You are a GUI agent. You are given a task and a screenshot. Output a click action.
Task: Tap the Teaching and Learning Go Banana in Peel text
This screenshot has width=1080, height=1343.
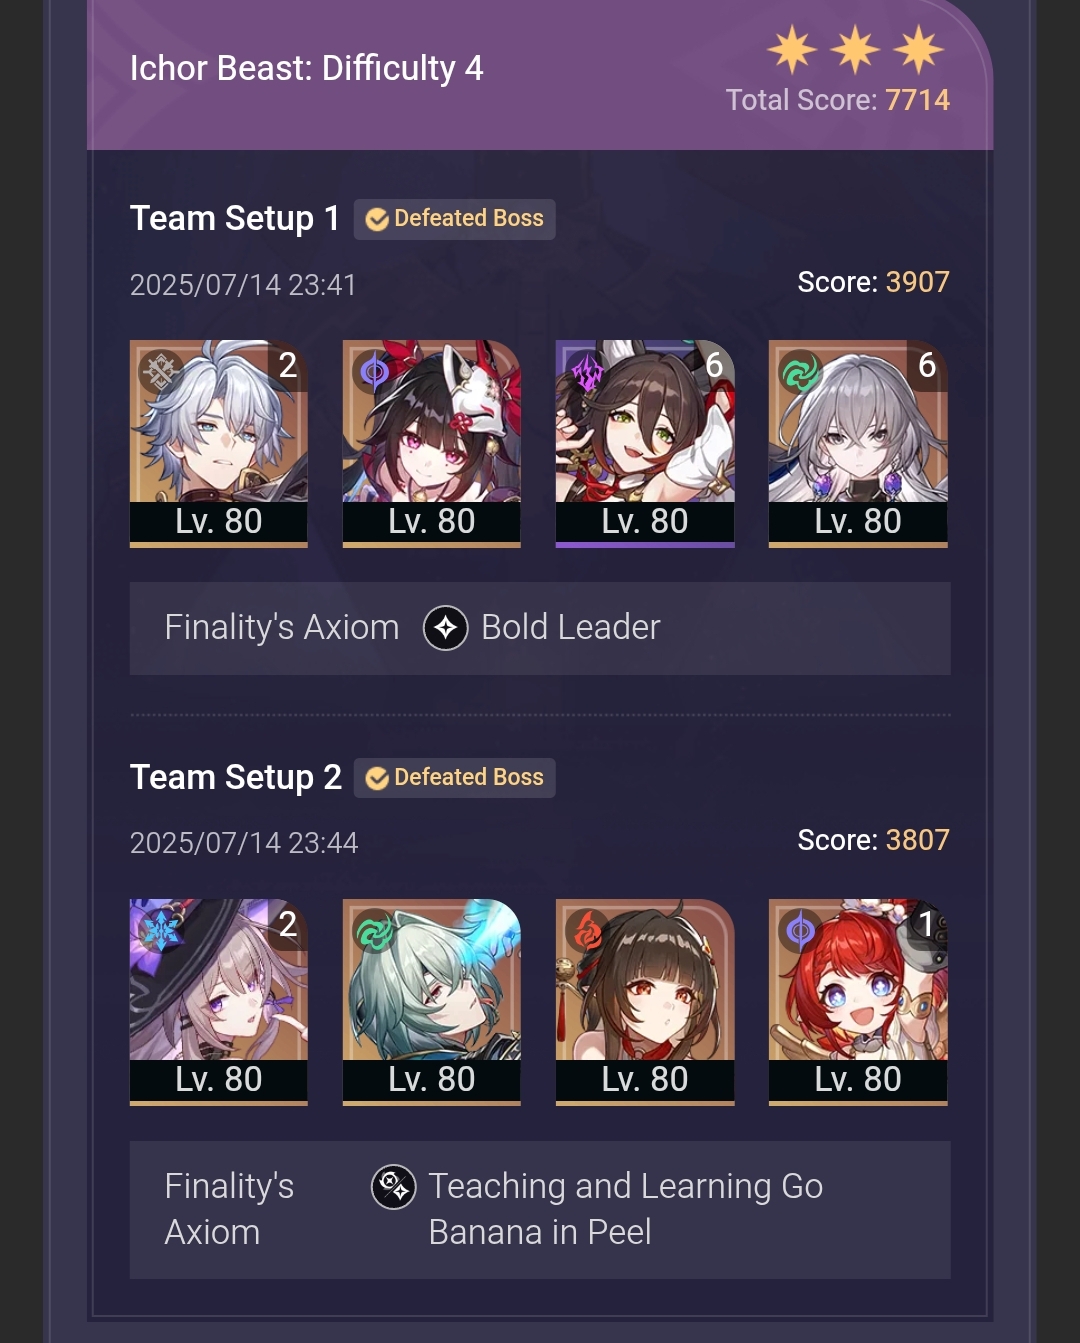coord(626,1209)
